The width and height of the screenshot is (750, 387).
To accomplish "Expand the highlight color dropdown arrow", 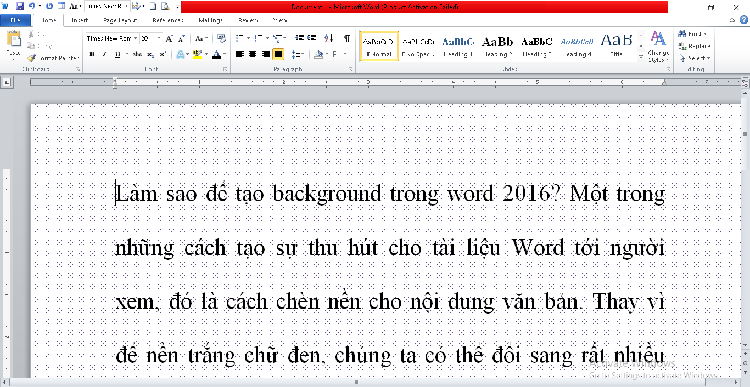I will point(206,54).
